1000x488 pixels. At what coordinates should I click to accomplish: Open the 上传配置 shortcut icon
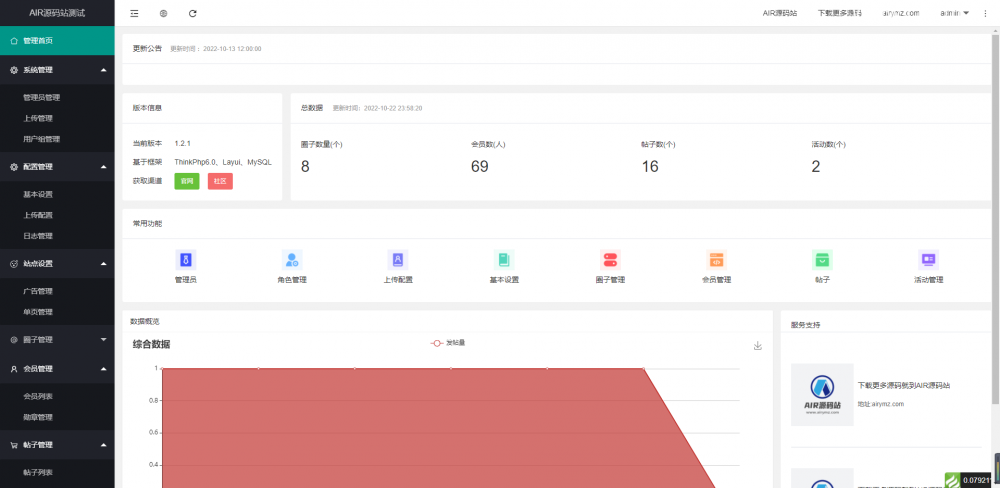(397, 260)
